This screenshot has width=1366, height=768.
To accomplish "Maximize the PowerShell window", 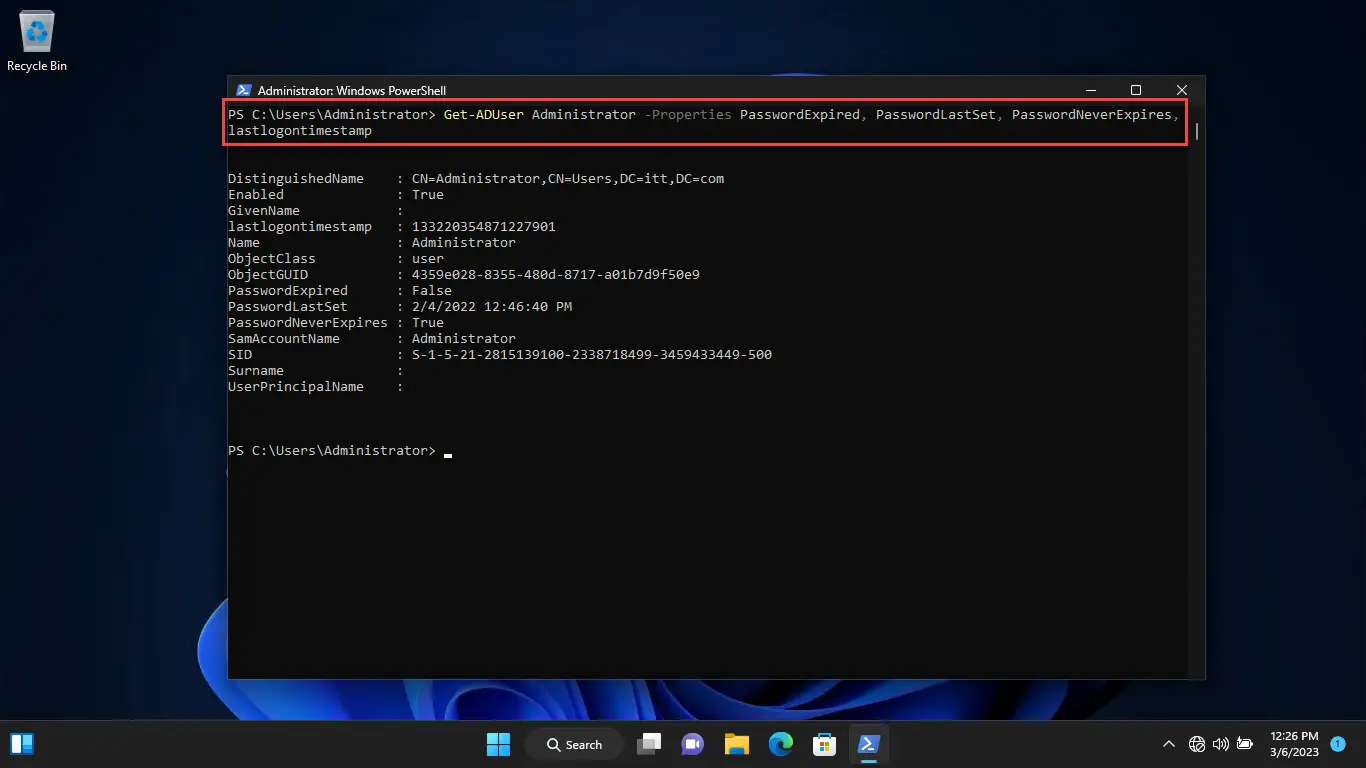I will [x=1135, y=90].
